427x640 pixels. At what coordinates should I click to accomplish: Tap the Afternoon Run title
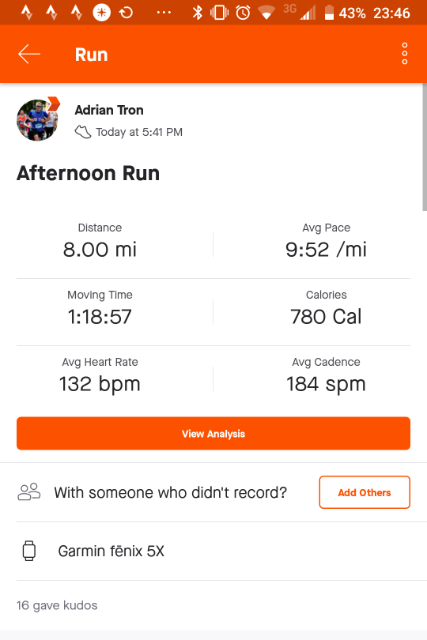pos(88,173)
